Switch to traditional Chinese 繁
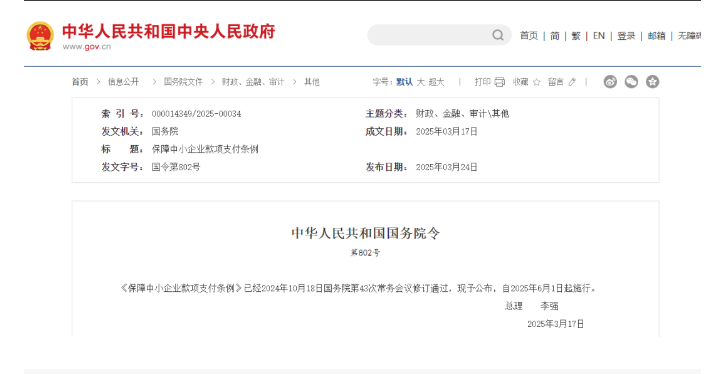 click(576, 36)
